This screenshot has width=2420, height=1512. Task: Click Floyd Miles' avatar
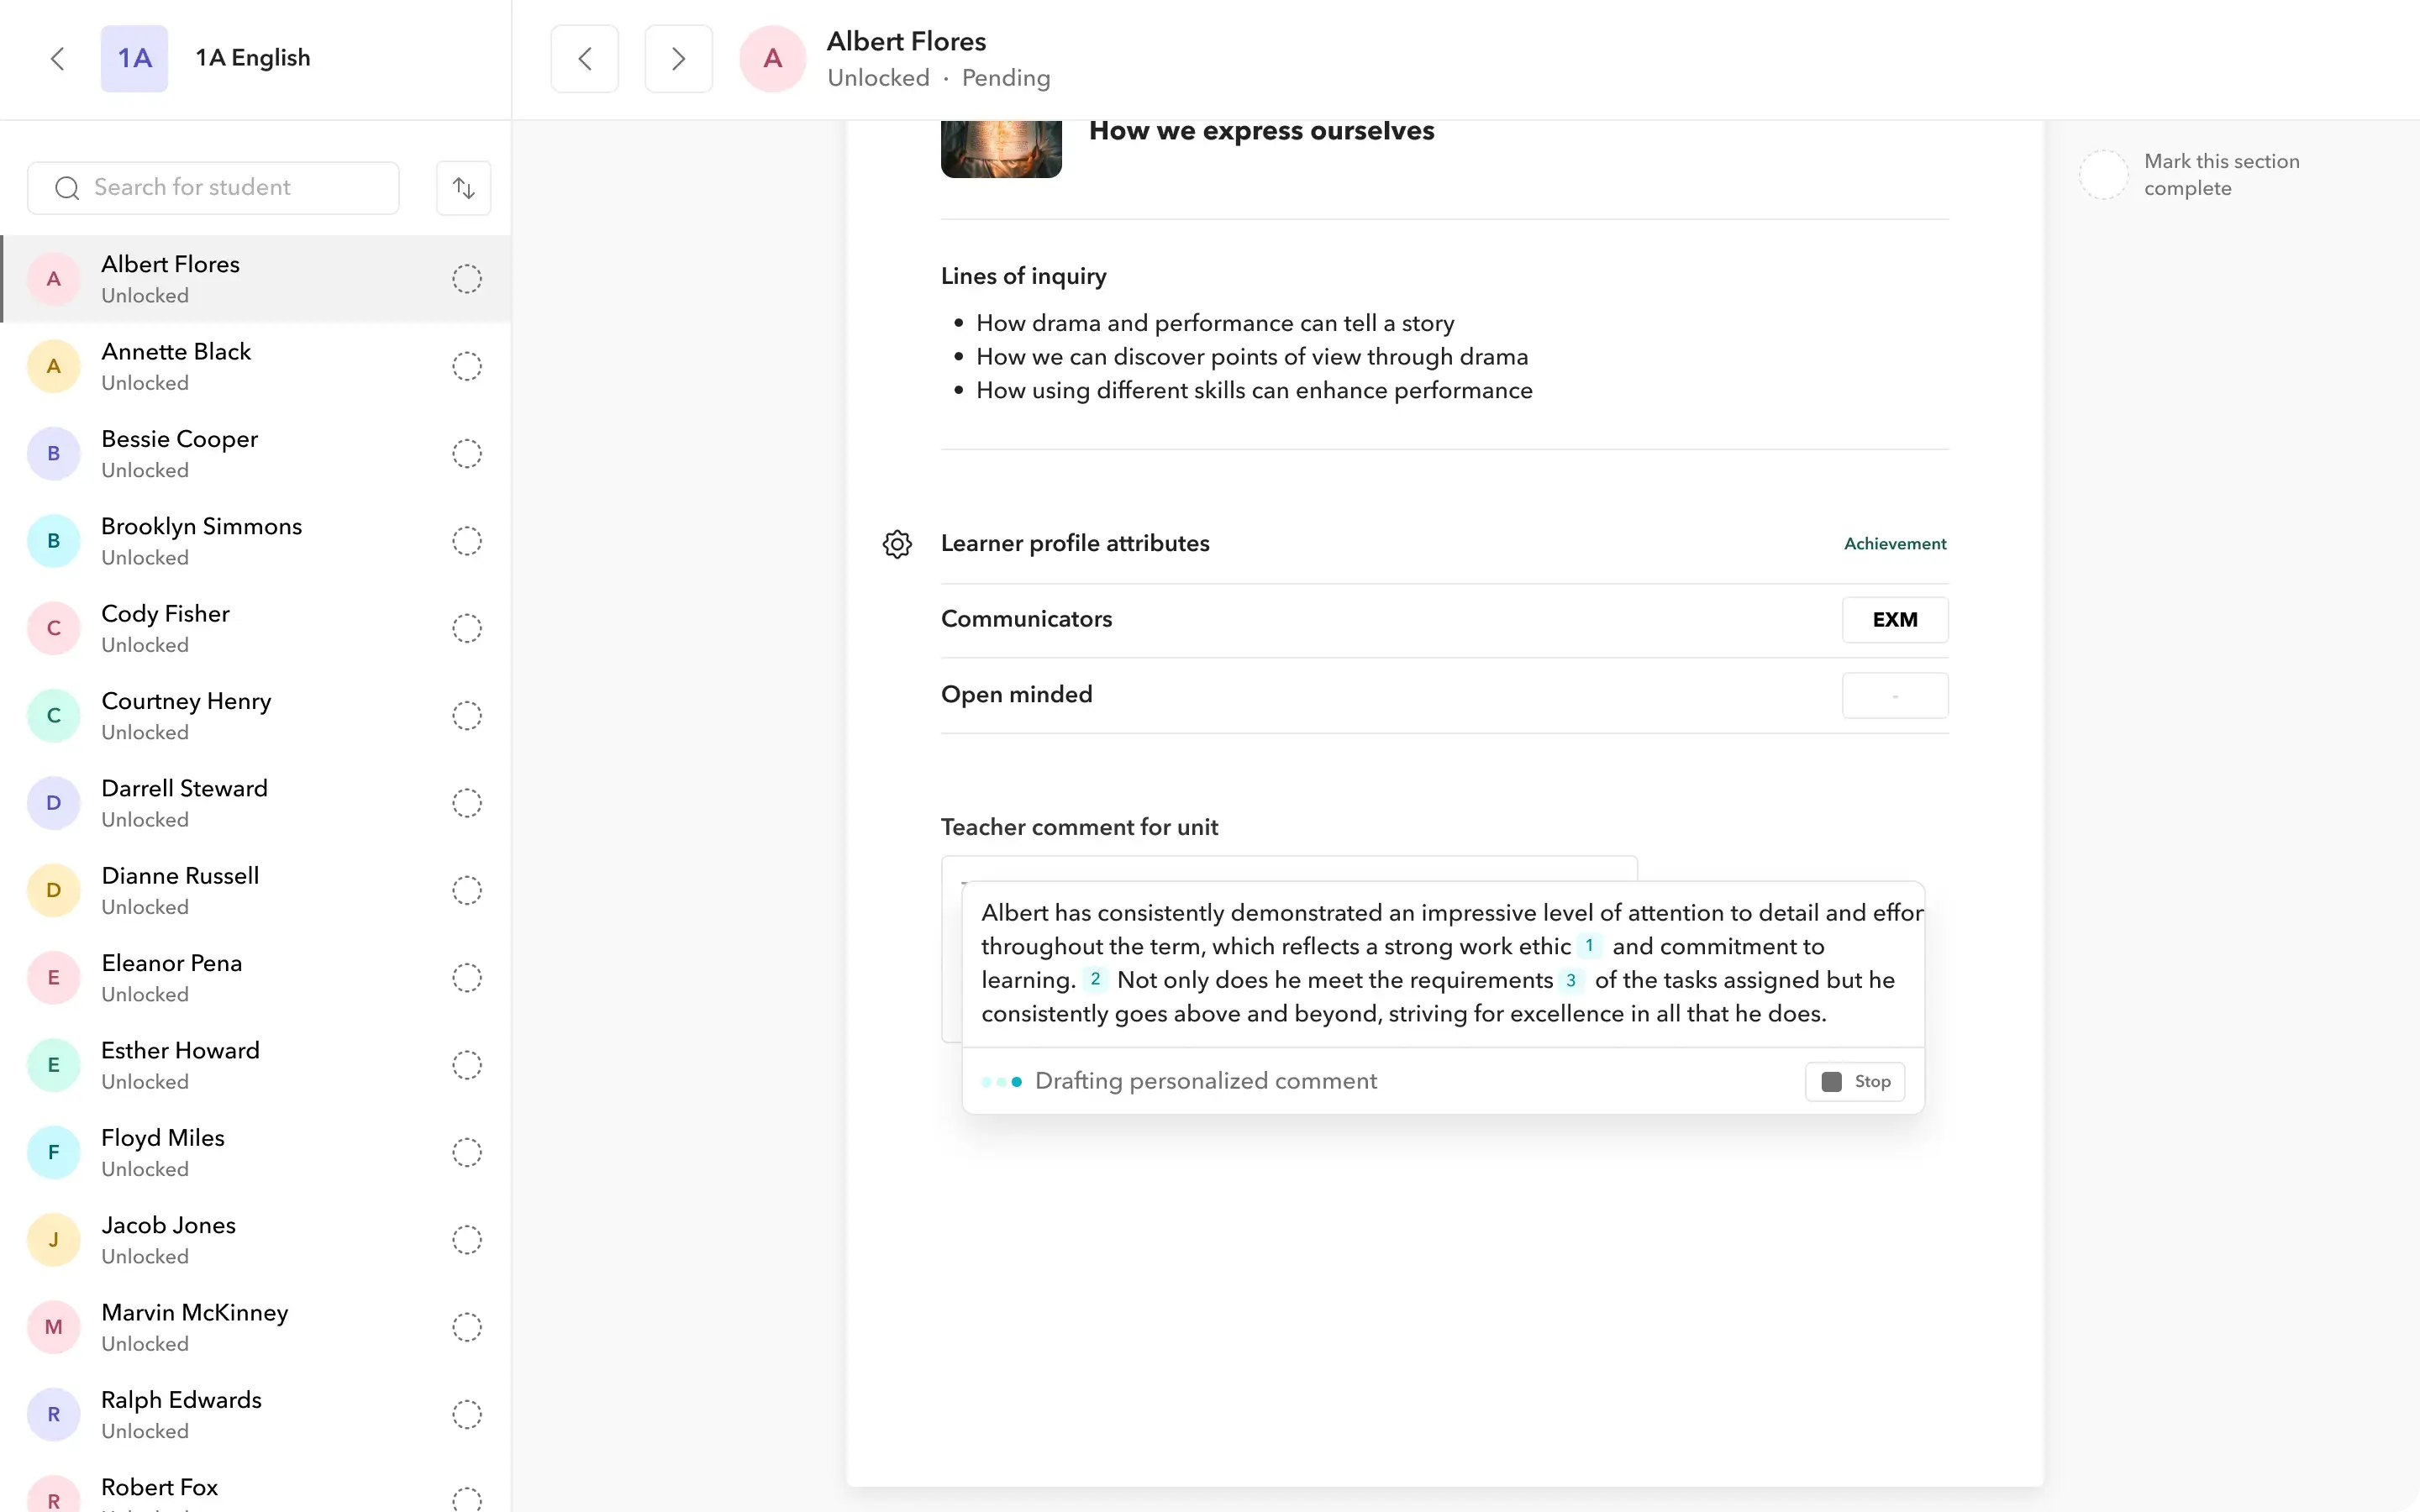coord(54,1152)
